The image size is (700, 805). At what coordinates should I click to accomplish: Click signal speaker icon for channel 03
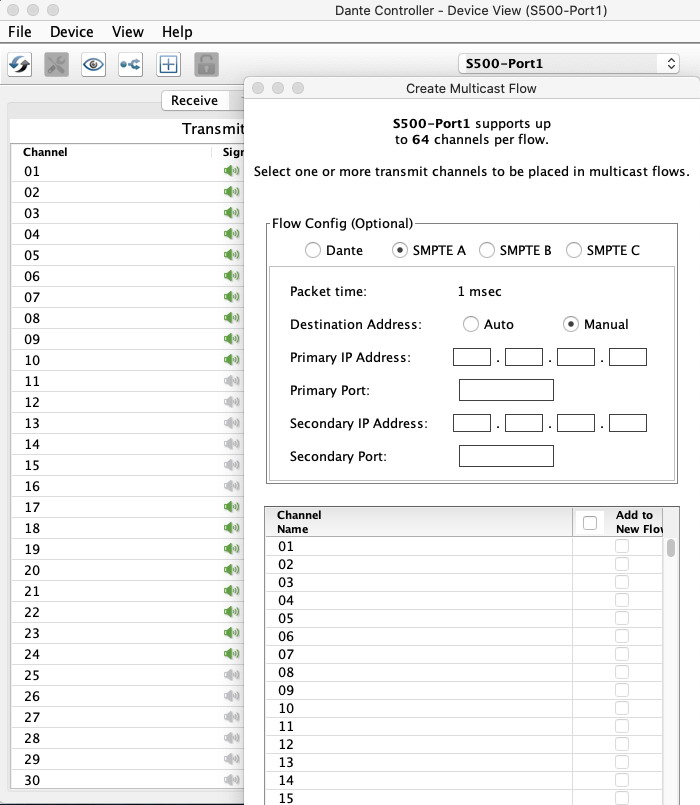232,213
